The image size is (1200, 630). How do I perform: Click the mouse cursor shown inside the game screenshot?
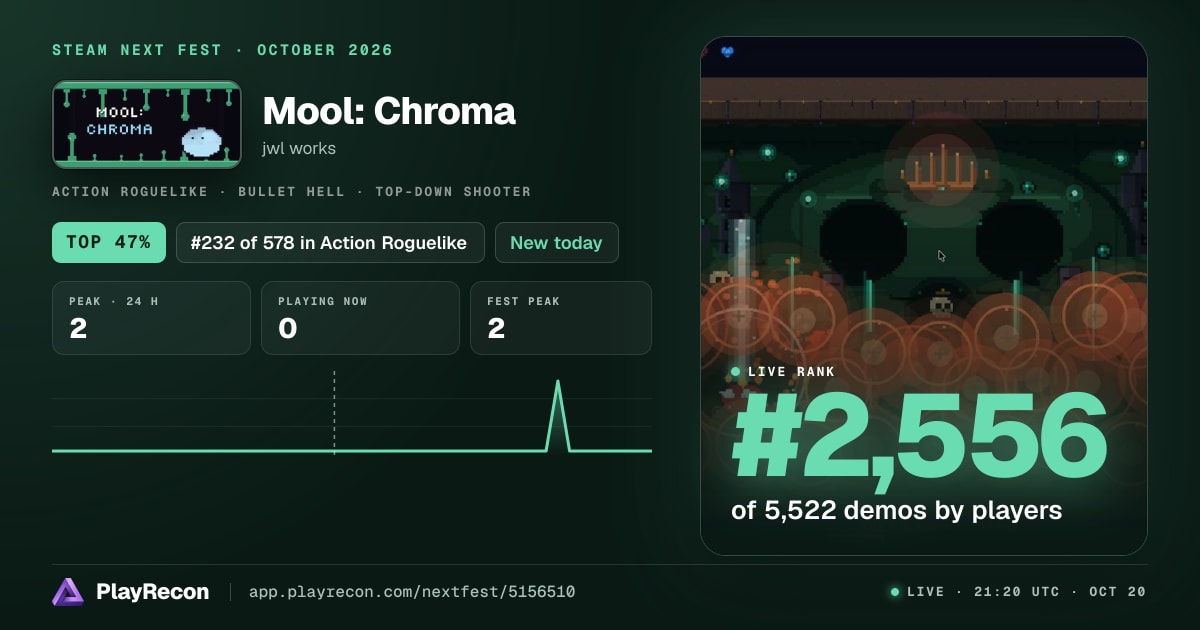[942, 256]
